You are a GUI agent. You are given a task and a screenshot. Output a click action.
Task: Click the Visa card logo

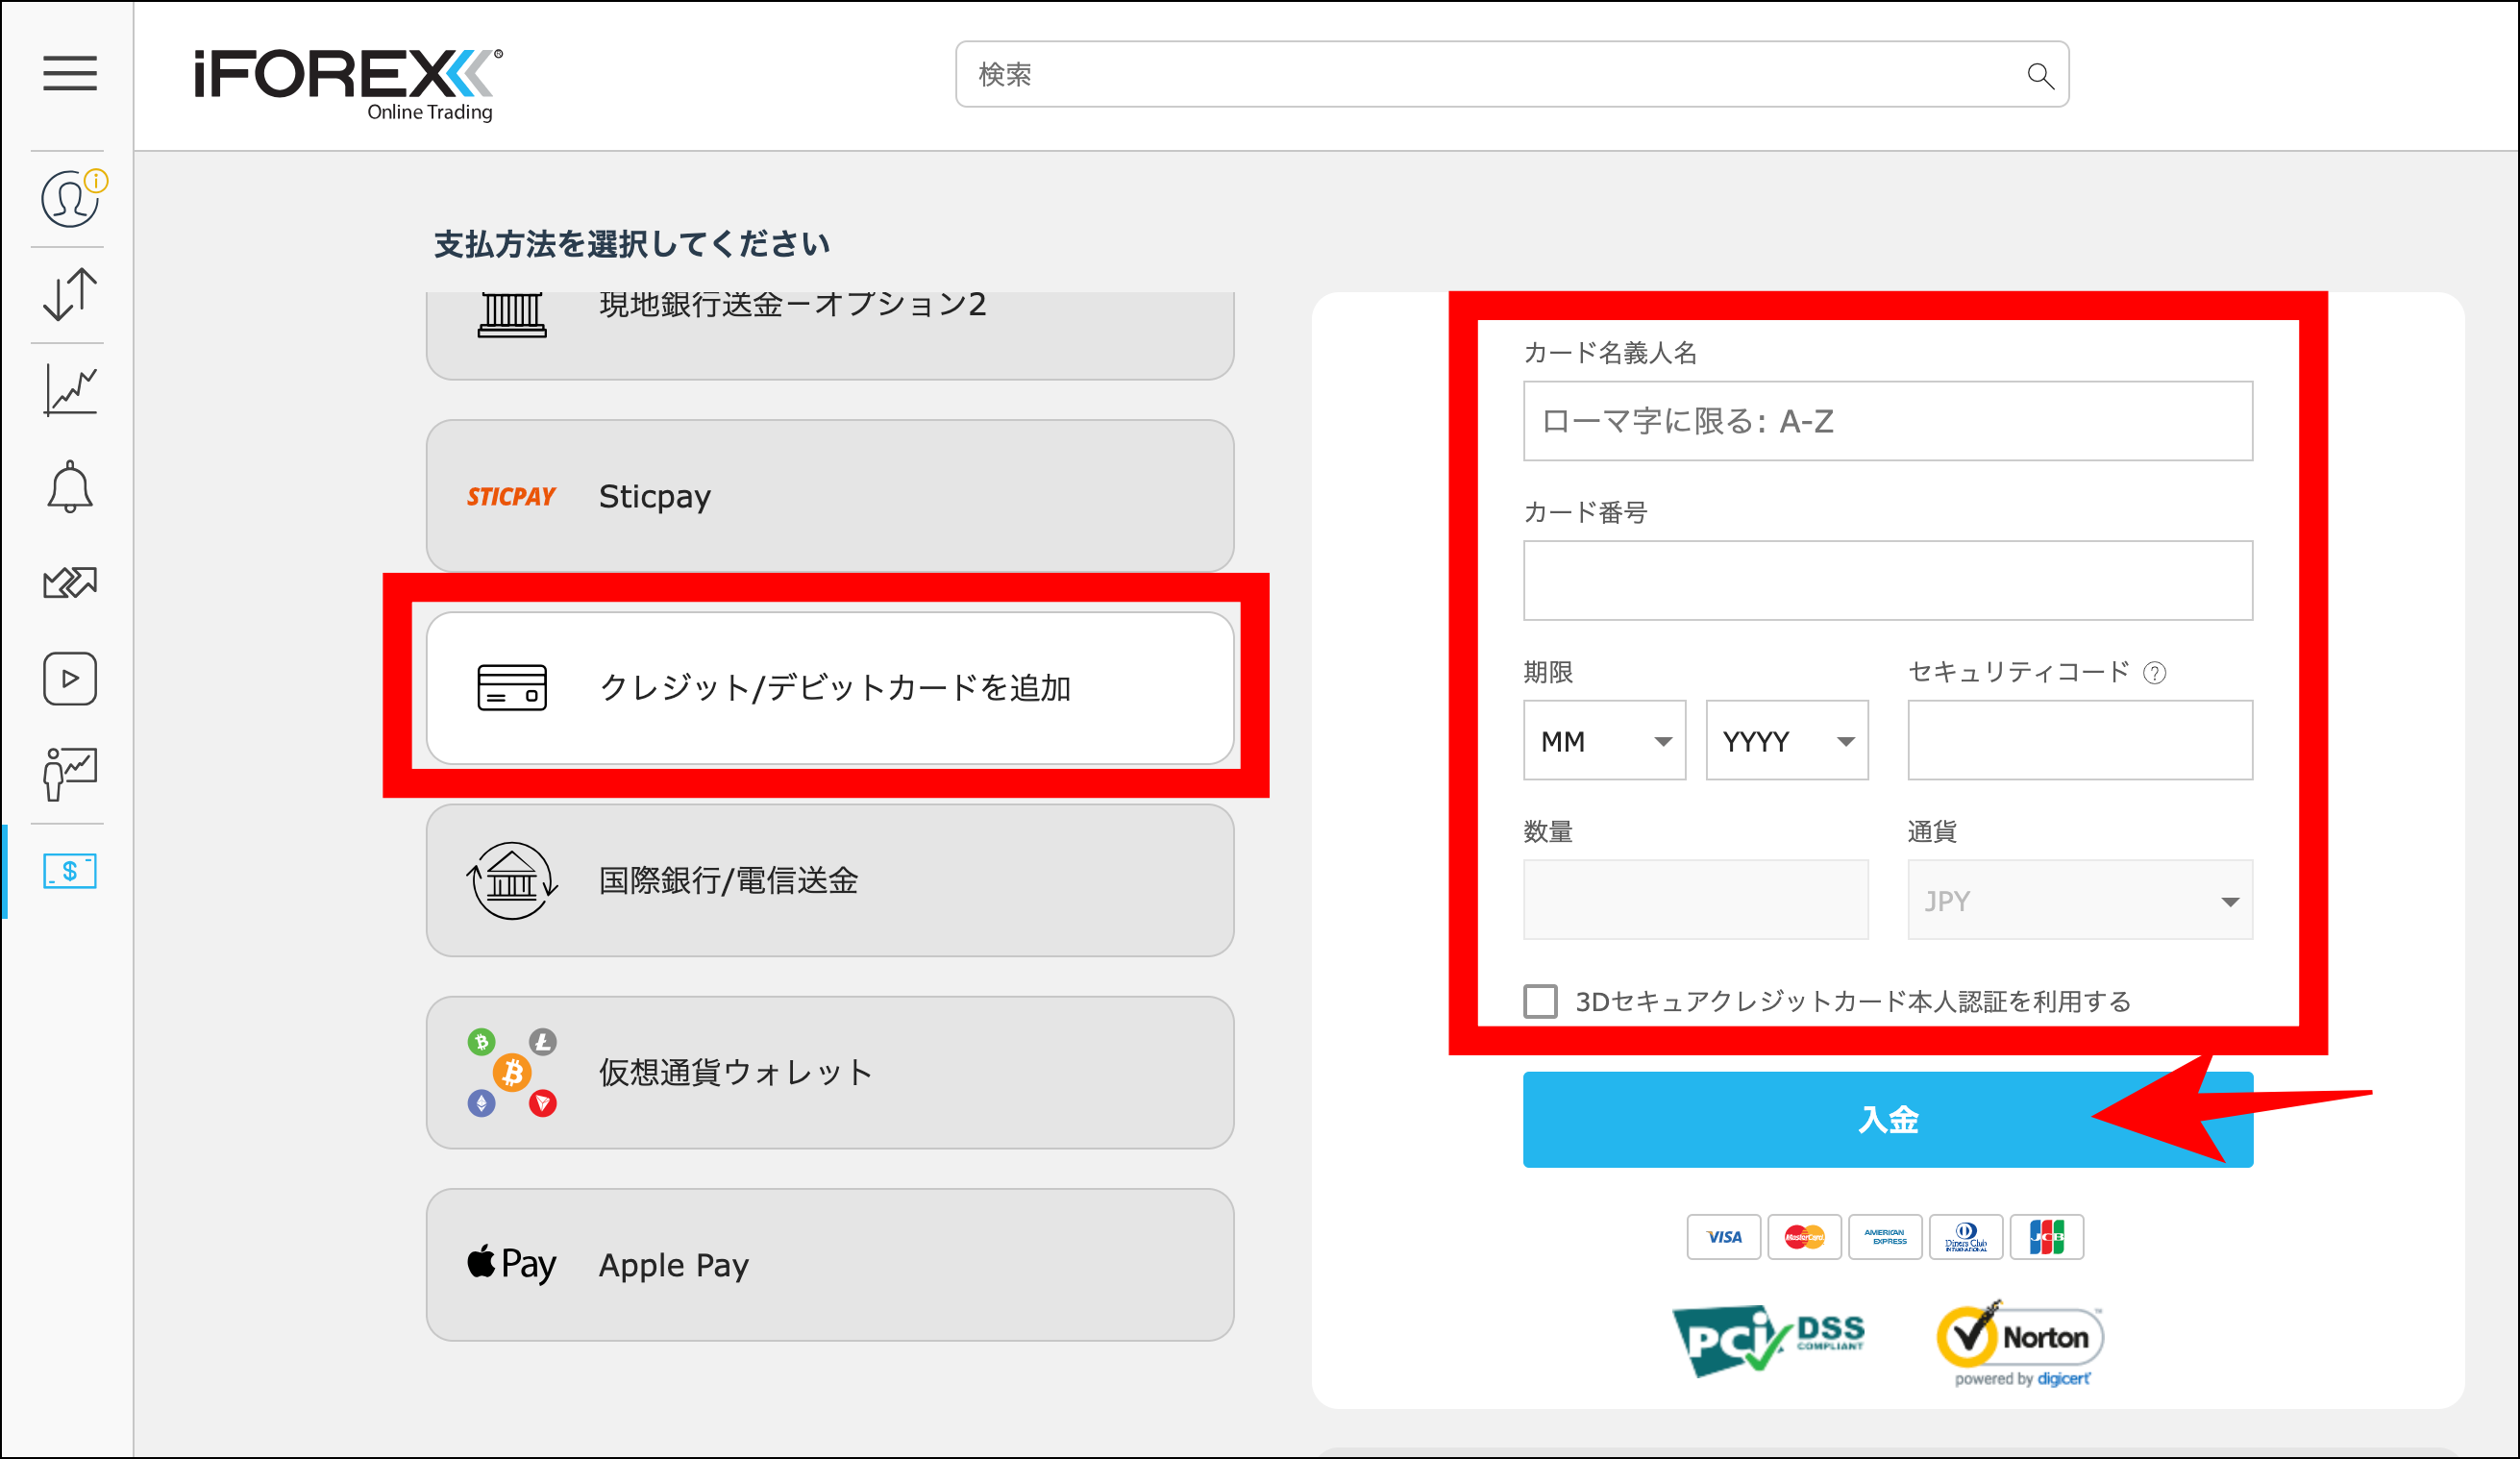coord(1724,1237)
